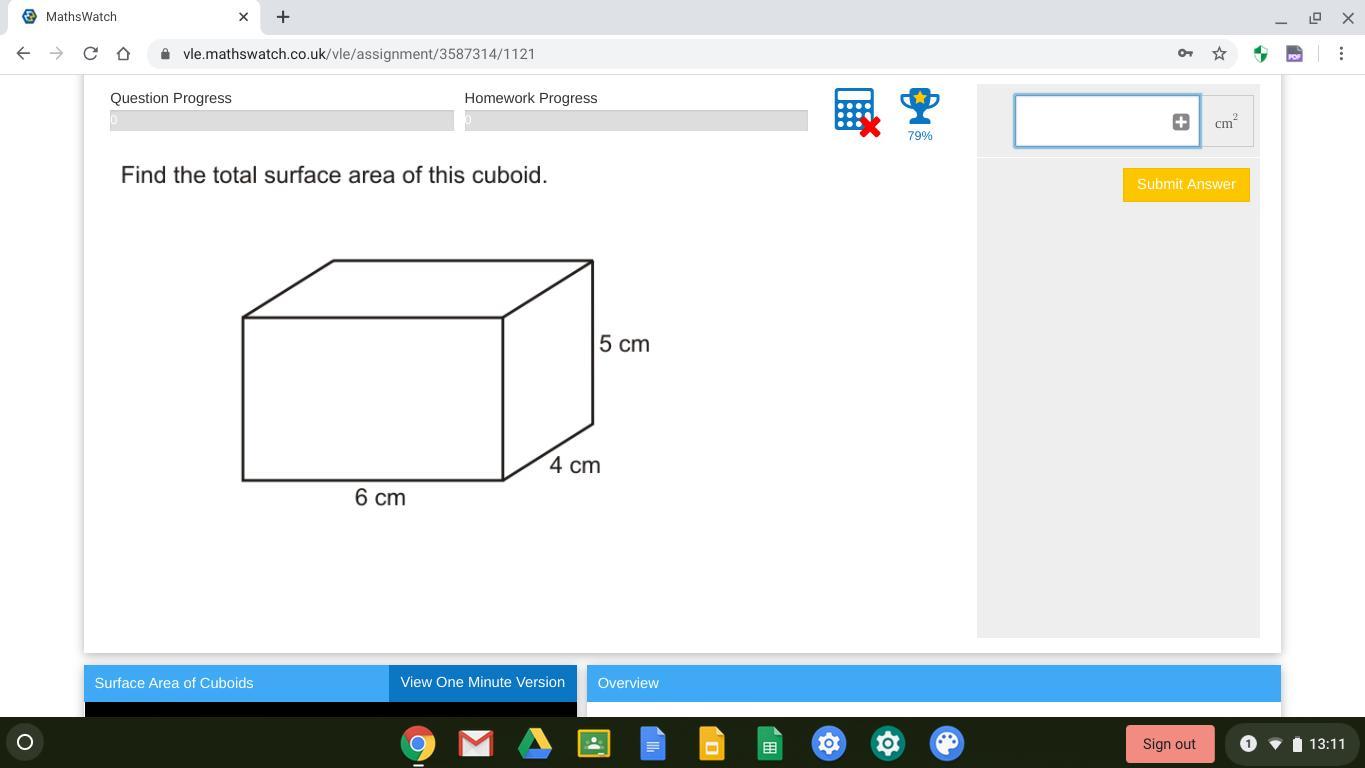Click the address bar URL
The width and height of the screenshot is (1365, 768).
(359, 54)
